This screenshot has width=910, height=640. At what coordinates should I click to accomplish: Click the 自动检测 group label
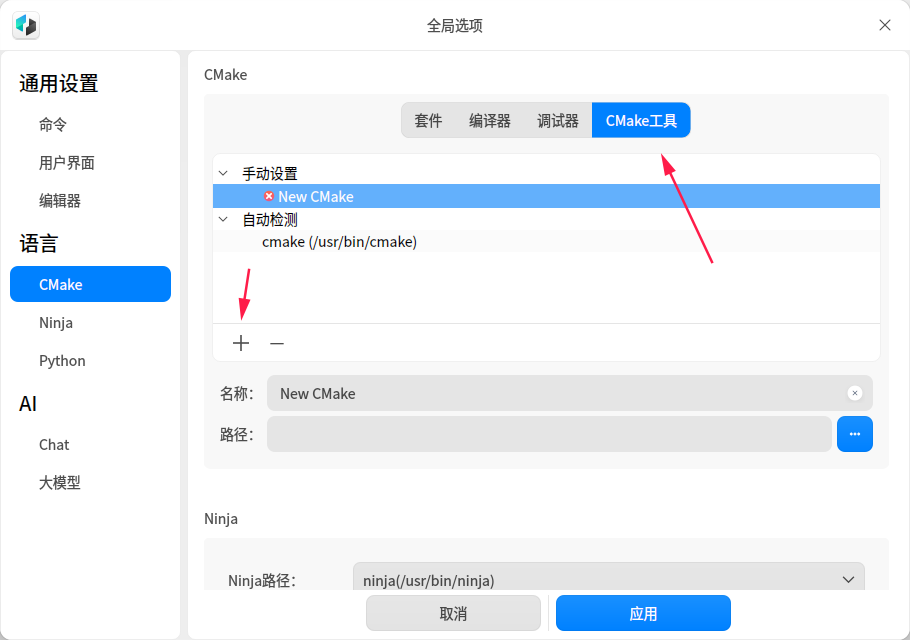tap(270, 219)
